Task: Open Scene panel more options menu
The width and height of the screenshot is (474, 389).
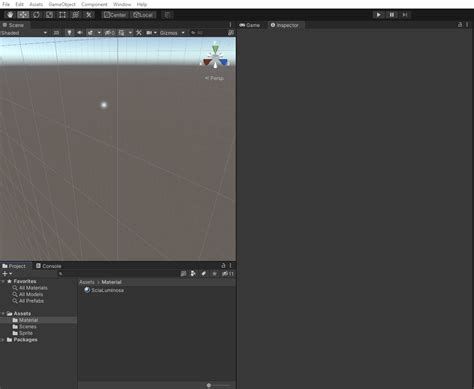Action: (x=230, y=25)
